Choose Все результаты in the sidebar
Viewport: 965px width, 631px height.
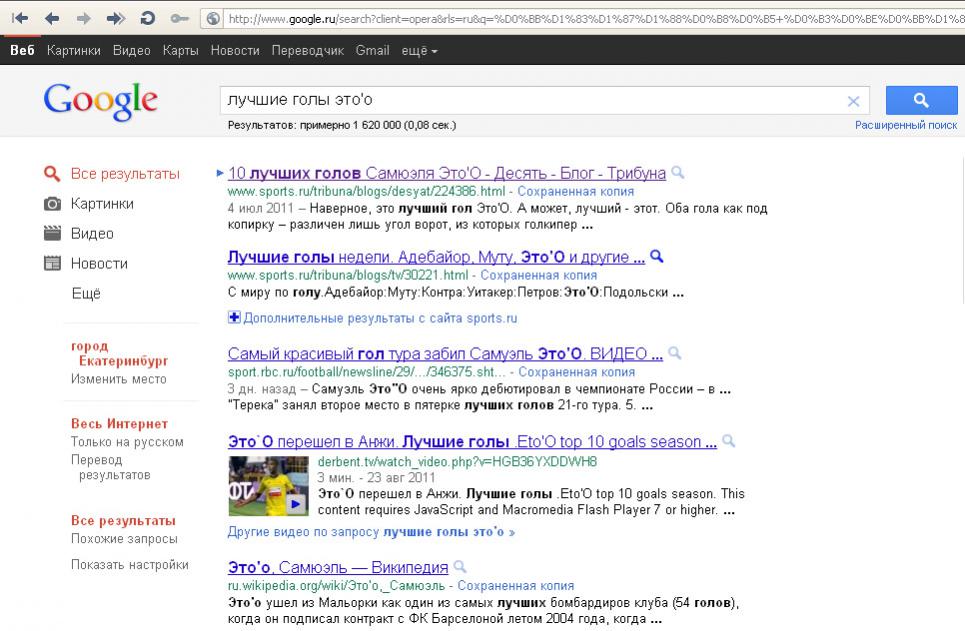pos(125,174)
